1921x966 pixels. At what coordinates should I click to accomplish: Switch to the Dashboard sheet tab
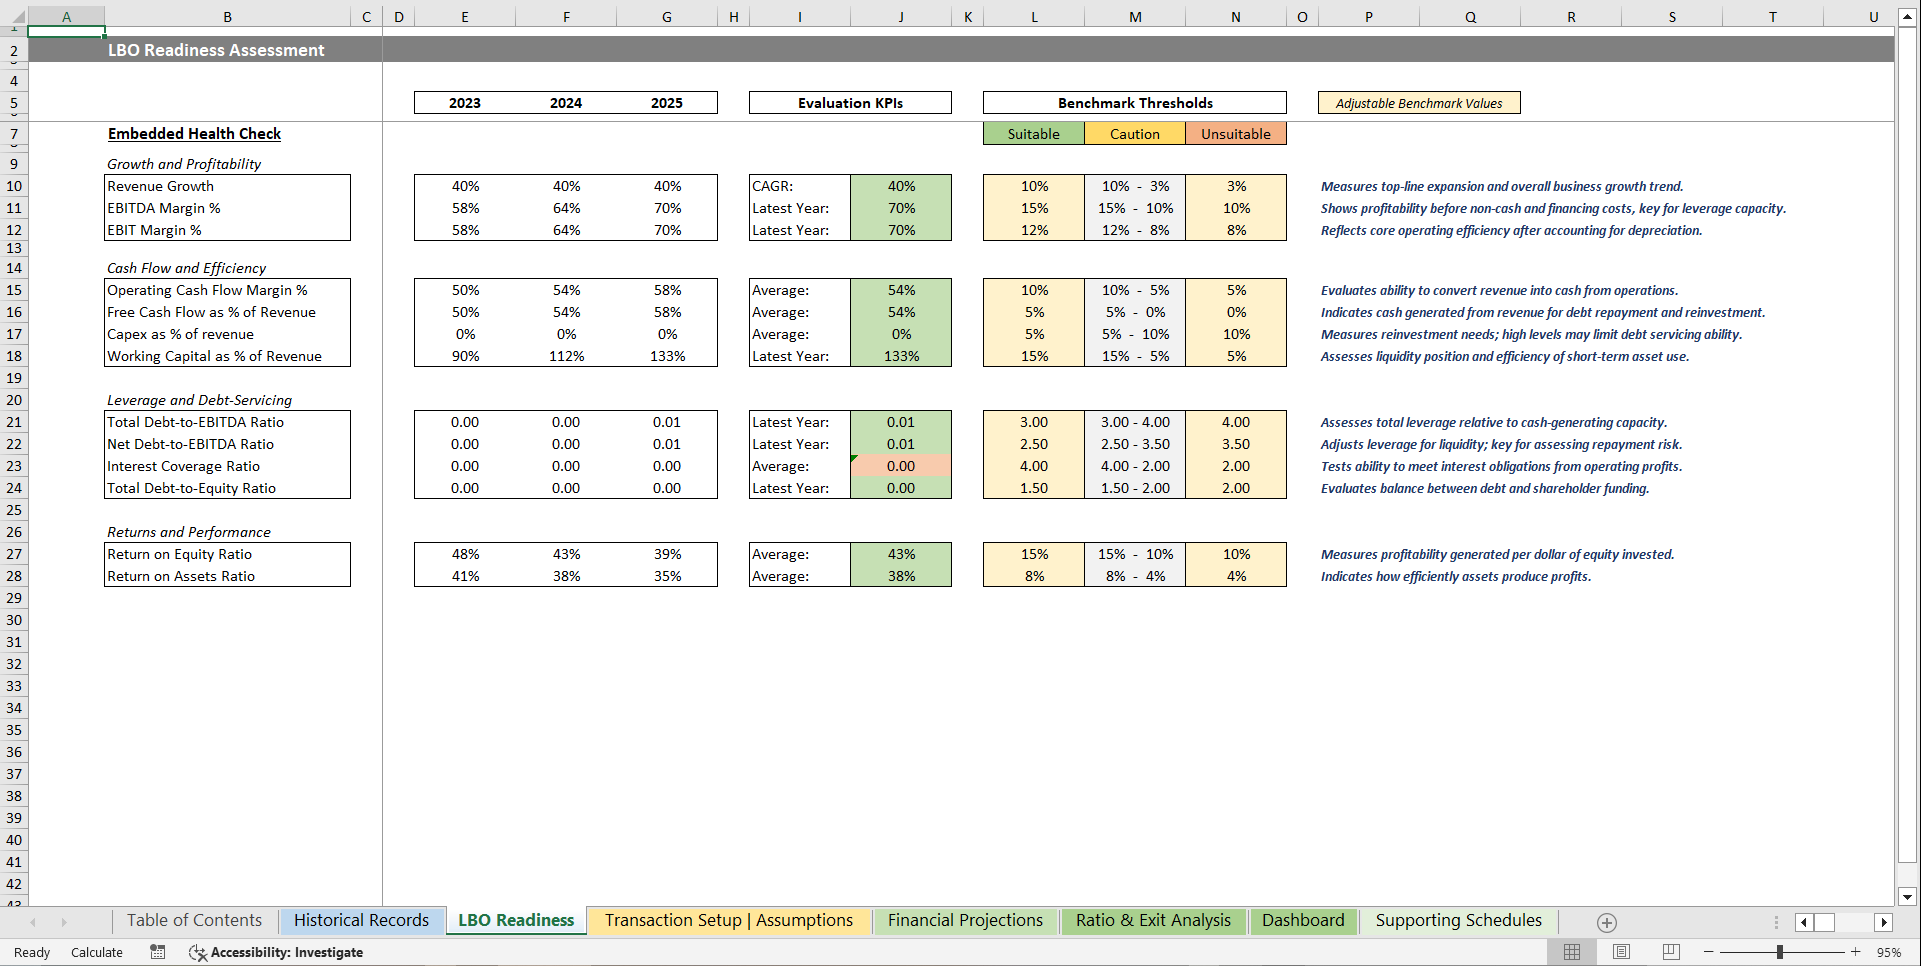coord(1303,920)
